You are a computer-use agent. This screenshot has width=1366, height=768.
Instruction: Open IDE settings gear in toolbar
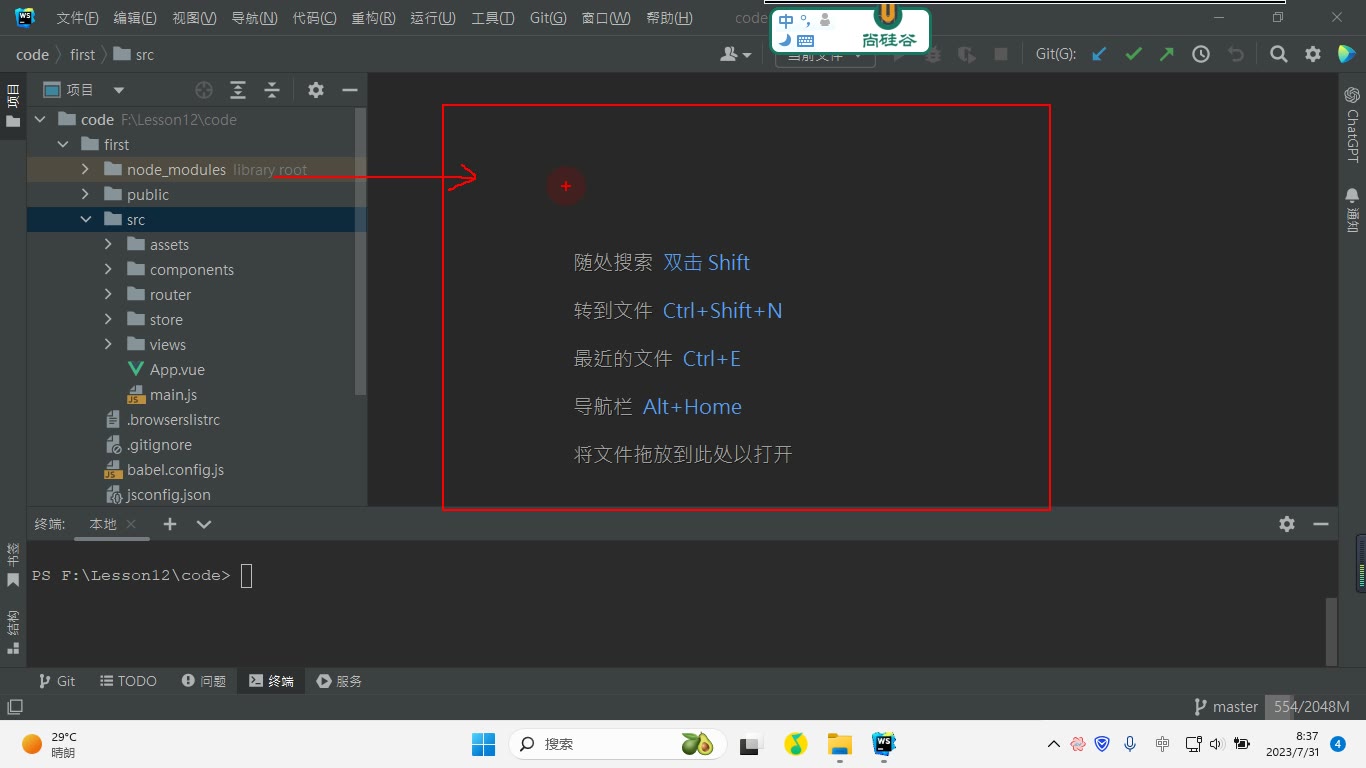point(1313,55)
